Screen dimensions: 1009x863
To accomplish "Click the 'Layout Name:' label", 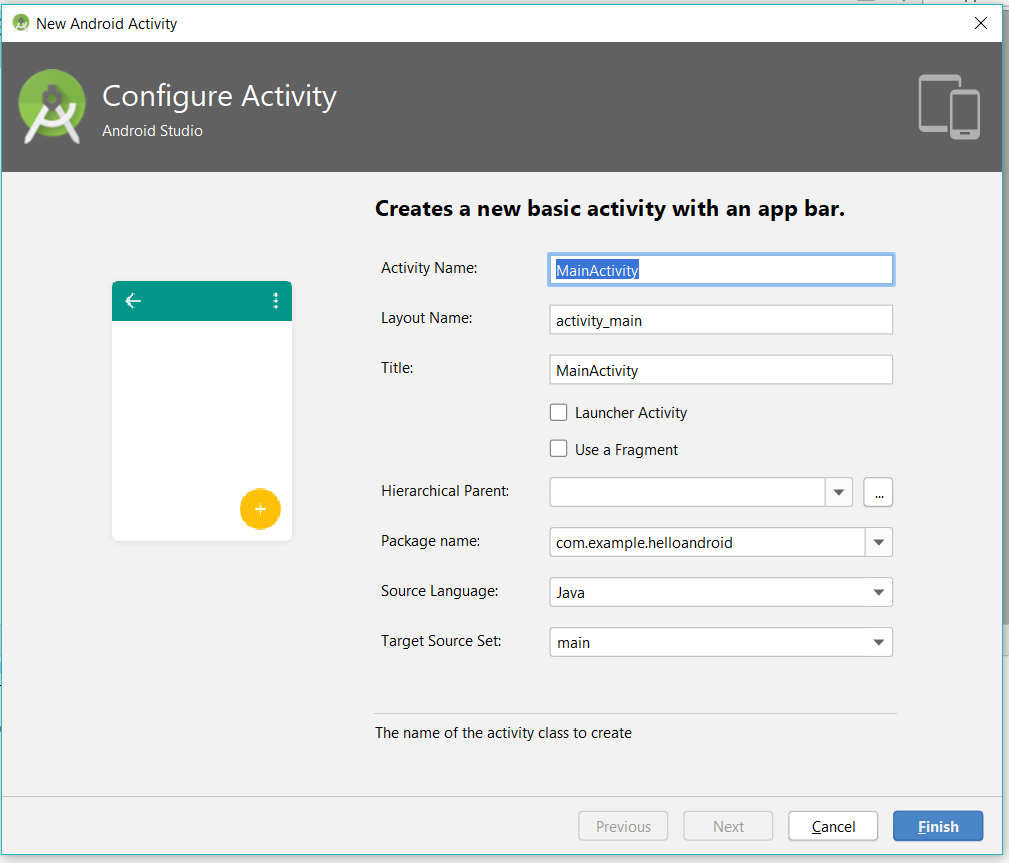I will point(427,318).
